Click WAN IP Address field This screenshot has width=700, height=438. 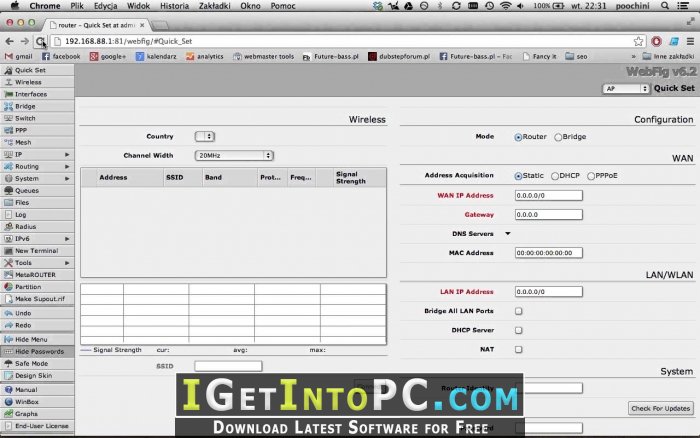point(549,195)
